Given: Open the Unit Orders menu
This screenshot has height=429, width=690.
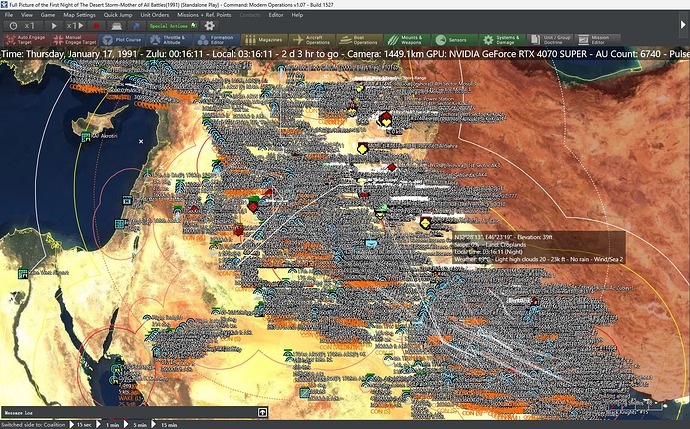Looking at the screenshot, I should [154, 15].
